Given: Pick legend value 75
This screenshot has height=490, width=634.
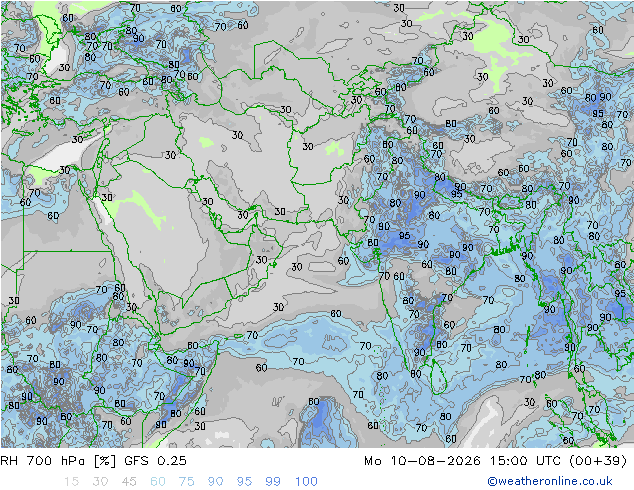Looking at the screenshot, I should 186,482.
